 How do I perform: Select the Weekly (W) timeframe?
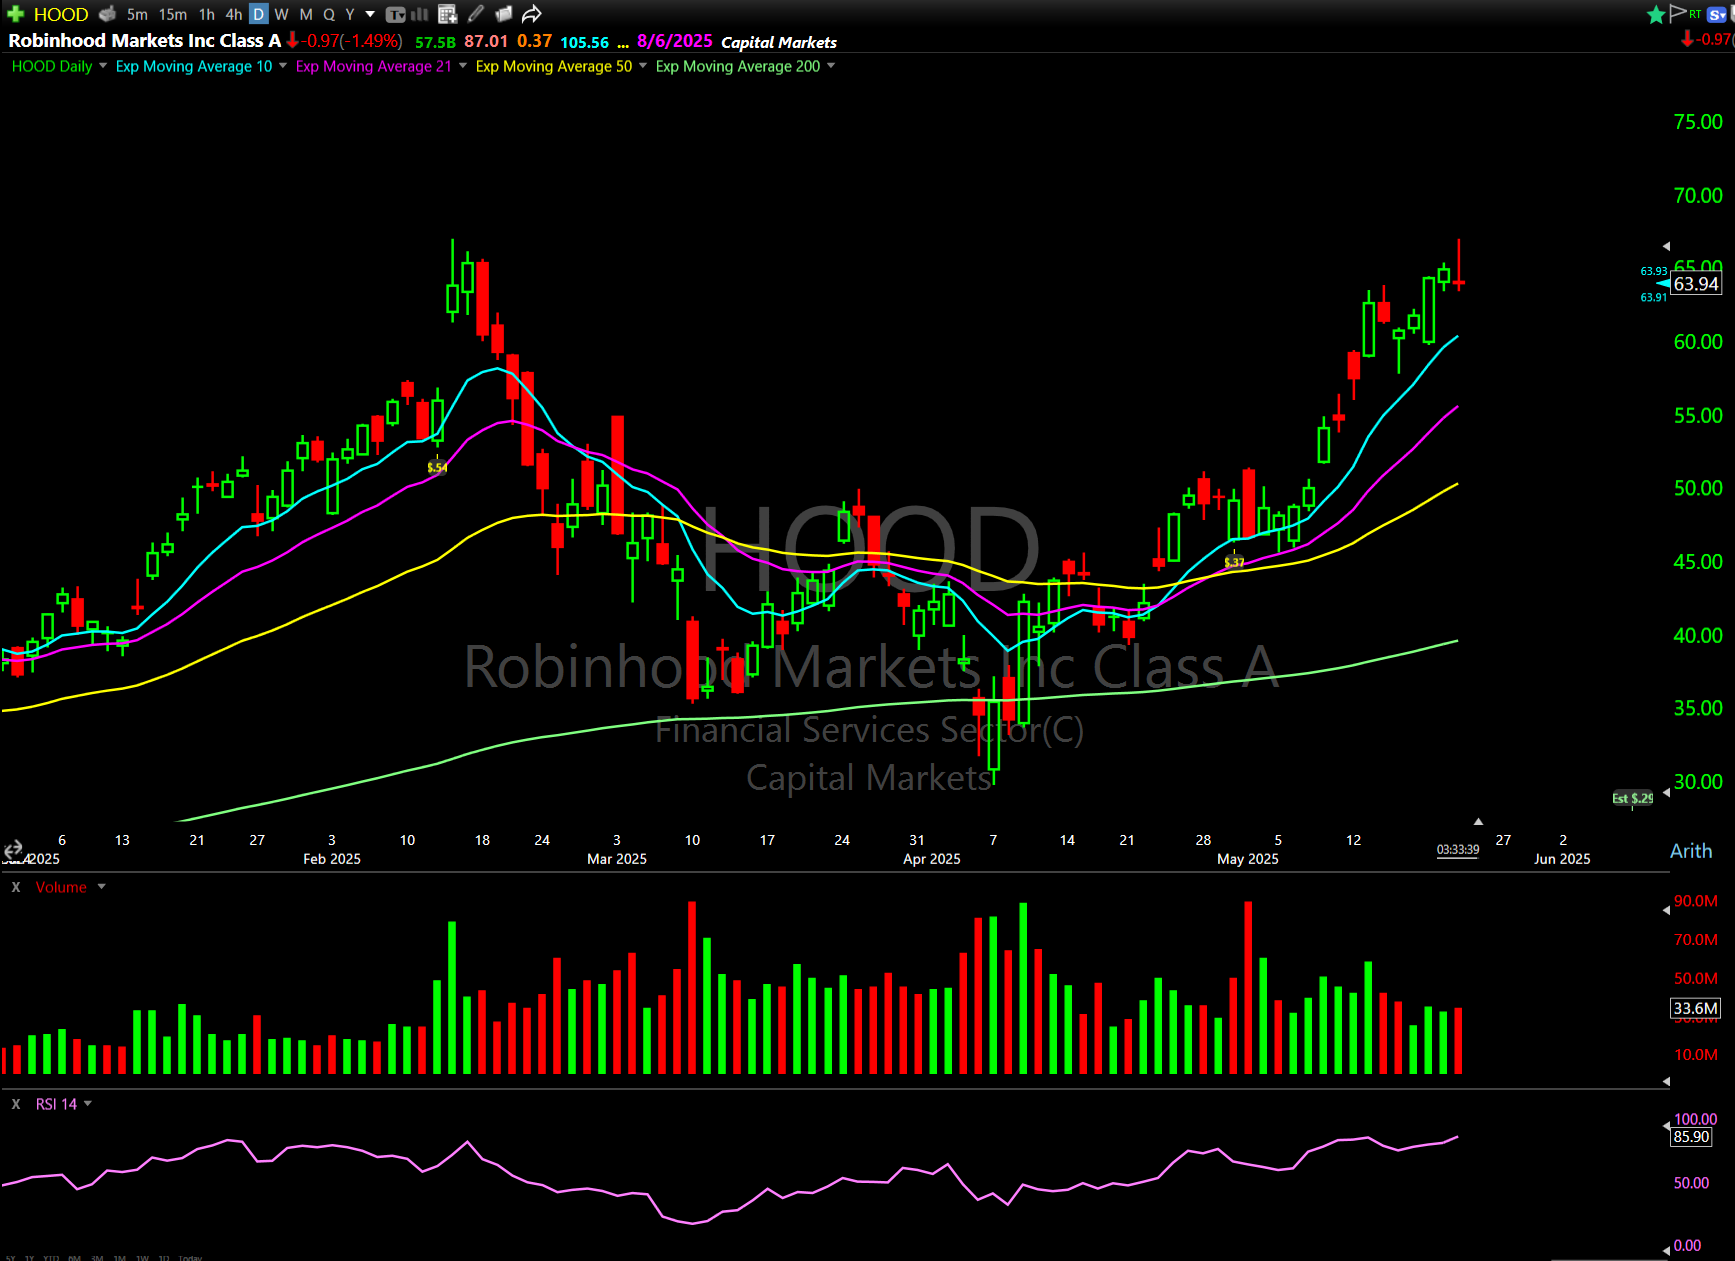coord(282,14)
